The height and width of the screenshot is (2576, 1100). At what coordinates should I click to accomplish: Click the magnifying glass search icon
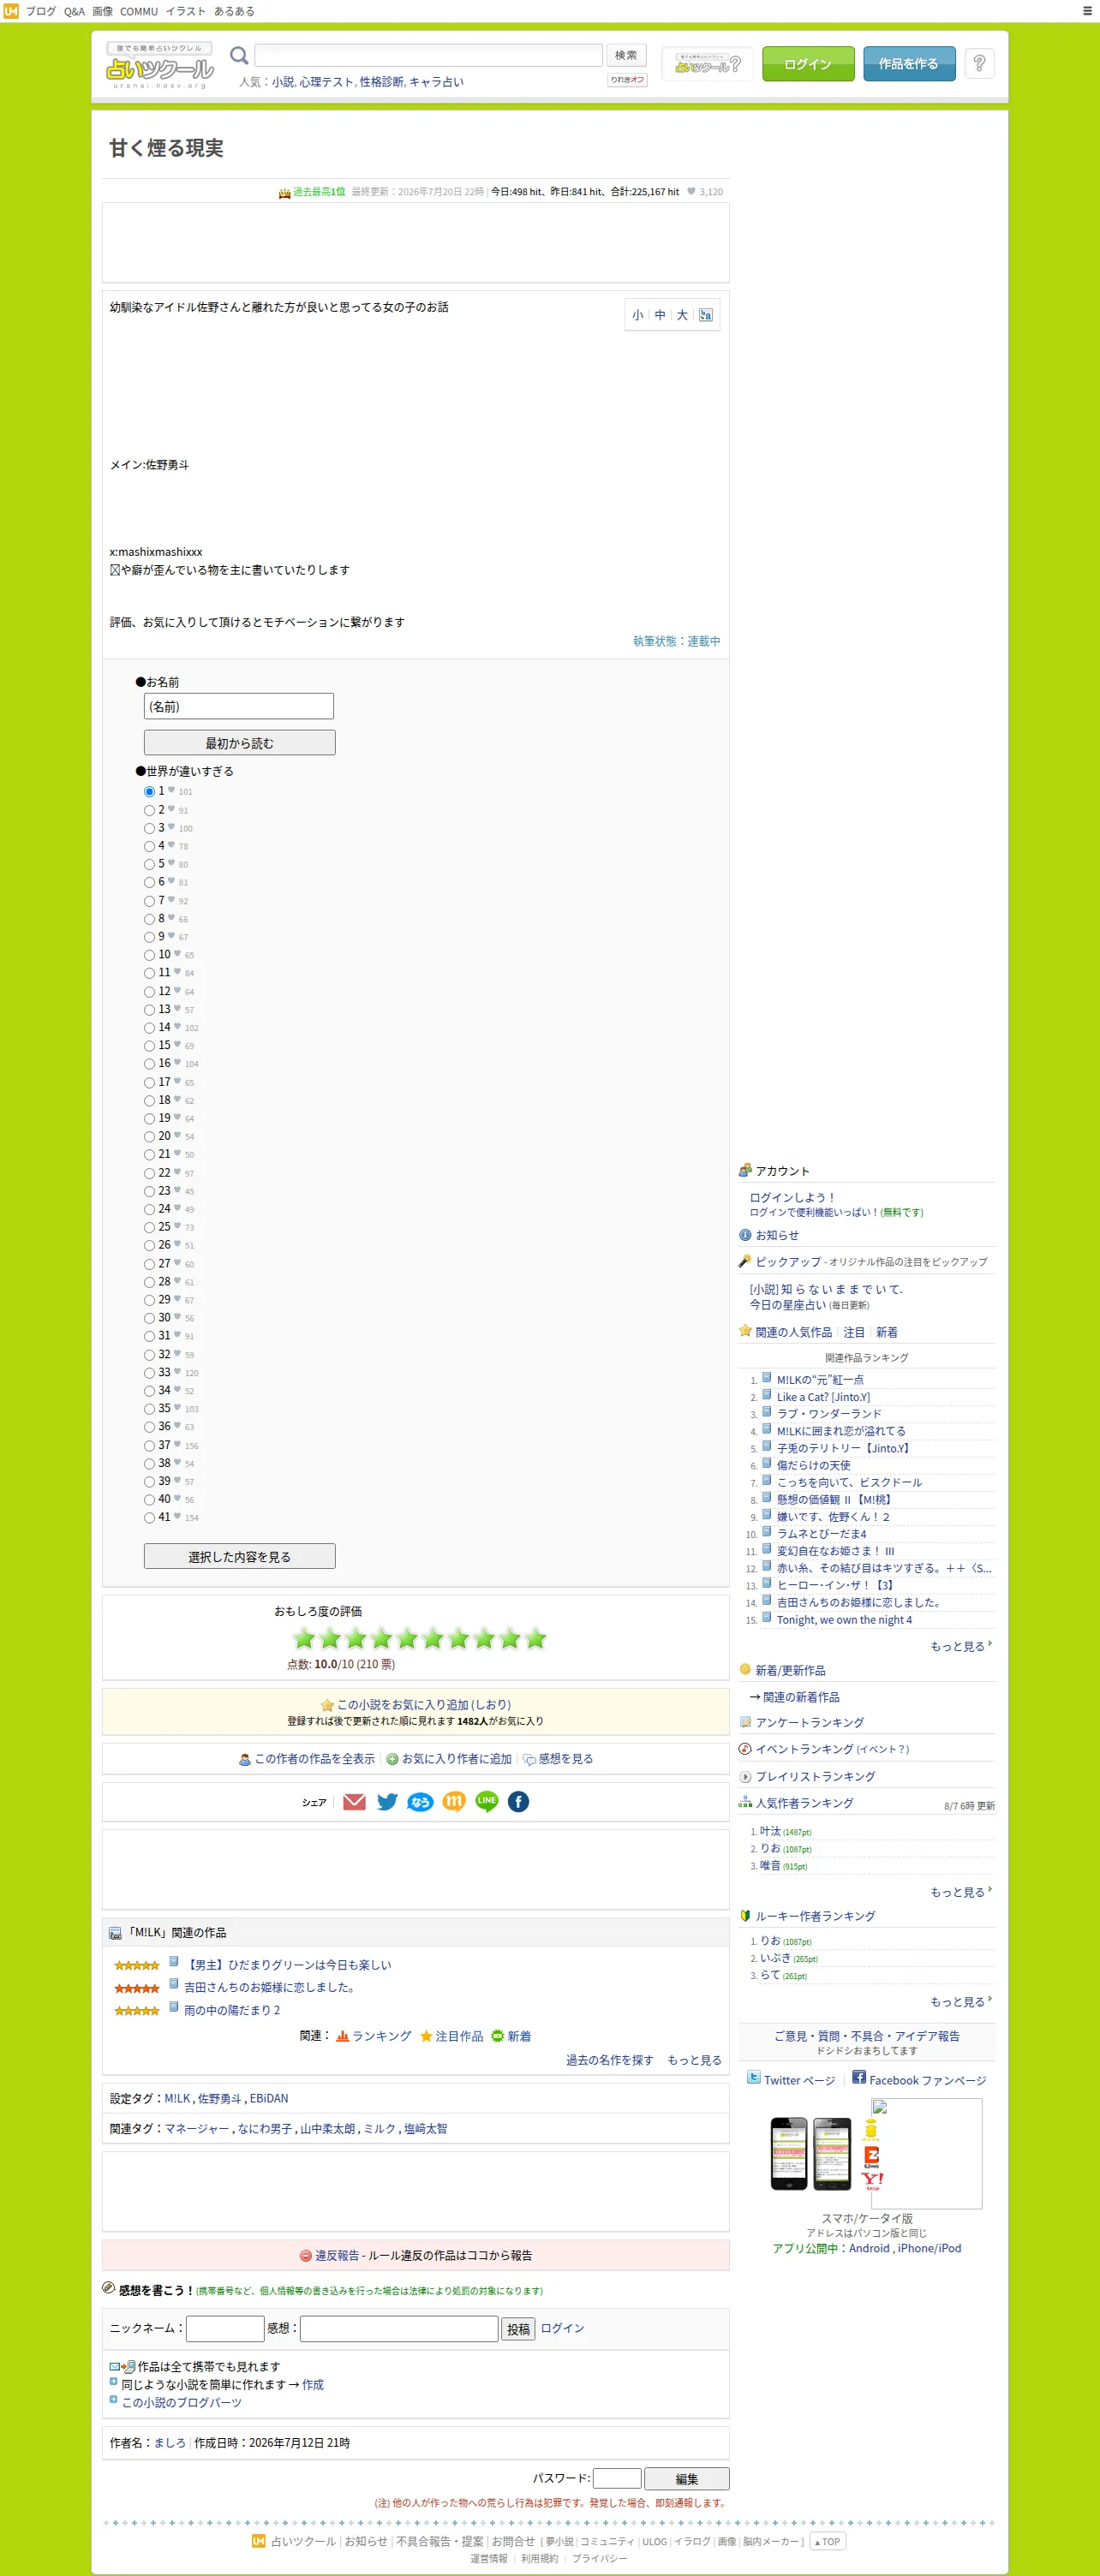click(239, 55)
